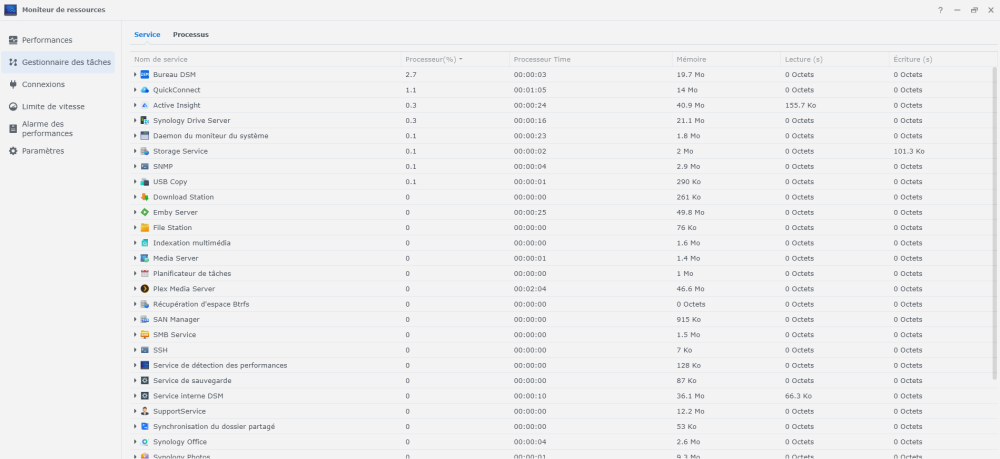Screen dimensions: 1000x459
Task: Go to Limite de vitesse section
Action: pos(52,106)
